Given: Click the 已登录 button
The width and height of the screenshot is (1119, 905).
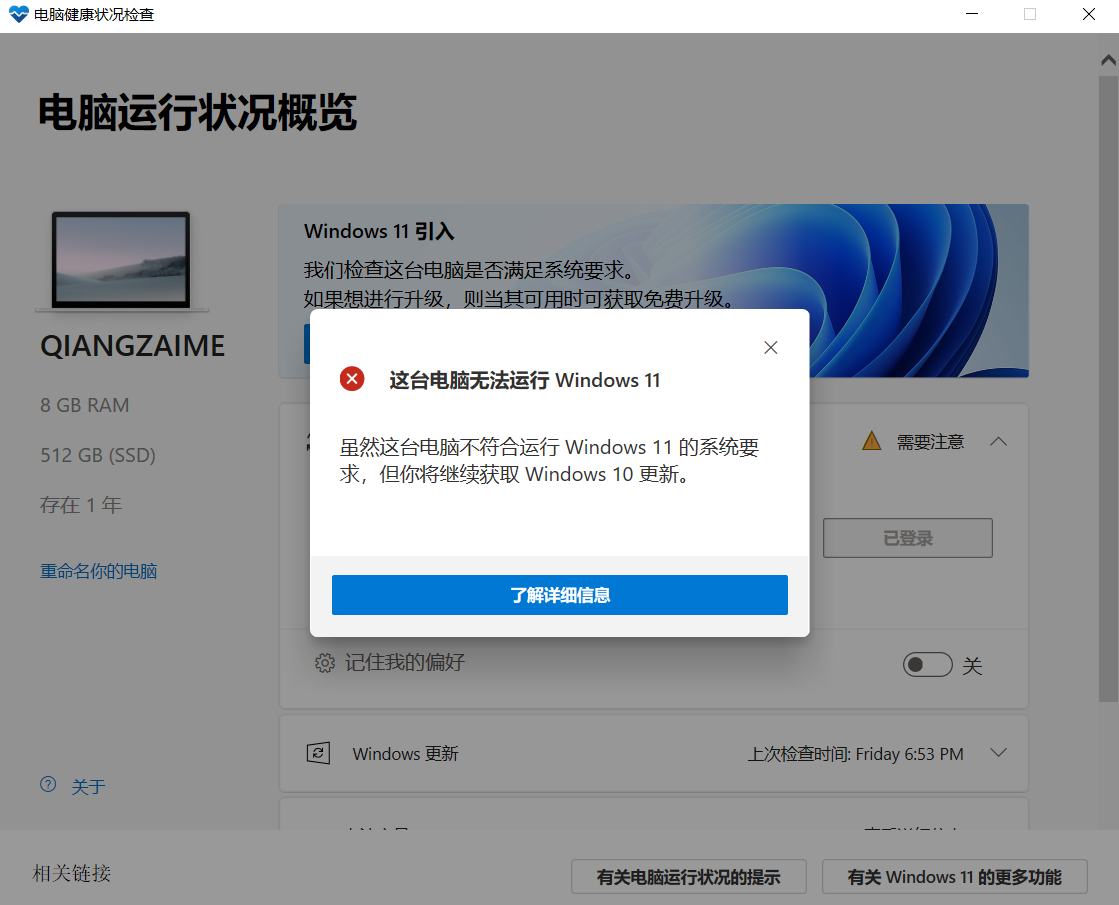Looking at the screenshot, I should pos(907,538).
